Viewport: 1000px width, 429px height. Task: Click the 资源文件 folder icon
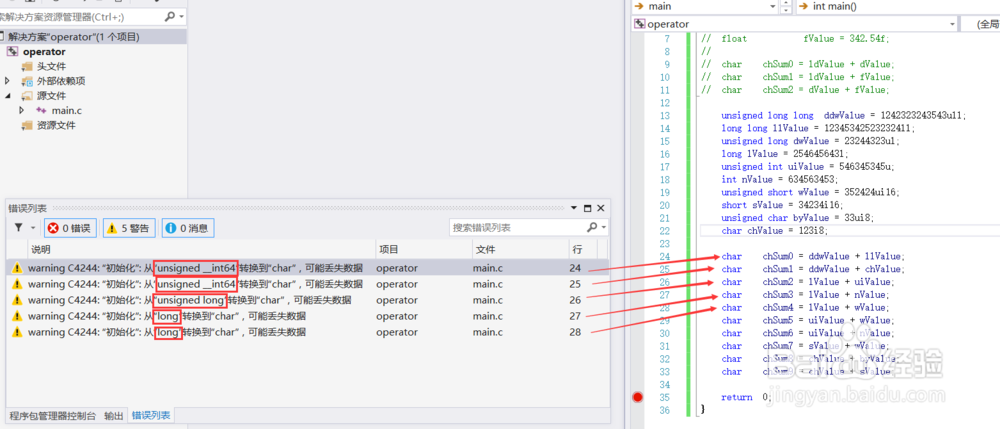[x=27, y=125]
